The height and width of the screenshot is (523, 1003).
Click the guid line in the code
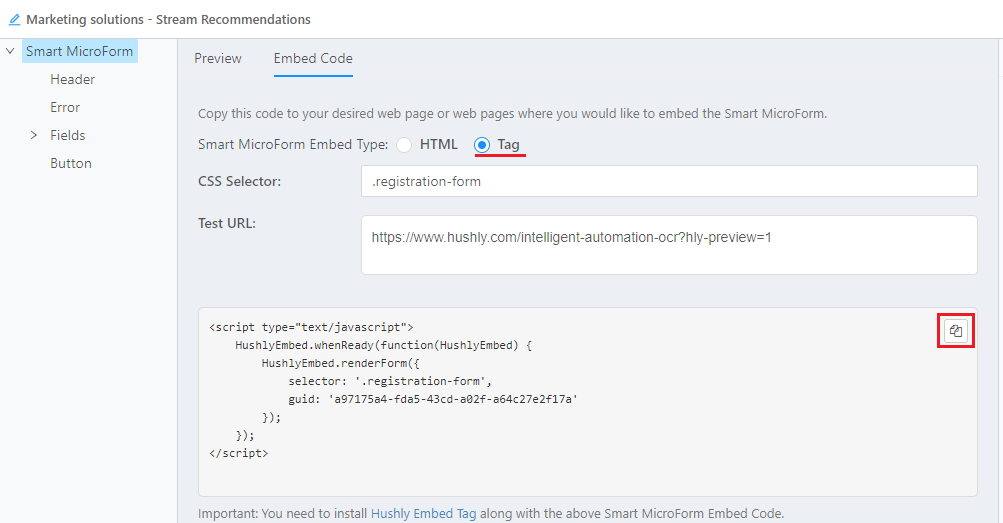pyautogui.click(x=433, y=400)
